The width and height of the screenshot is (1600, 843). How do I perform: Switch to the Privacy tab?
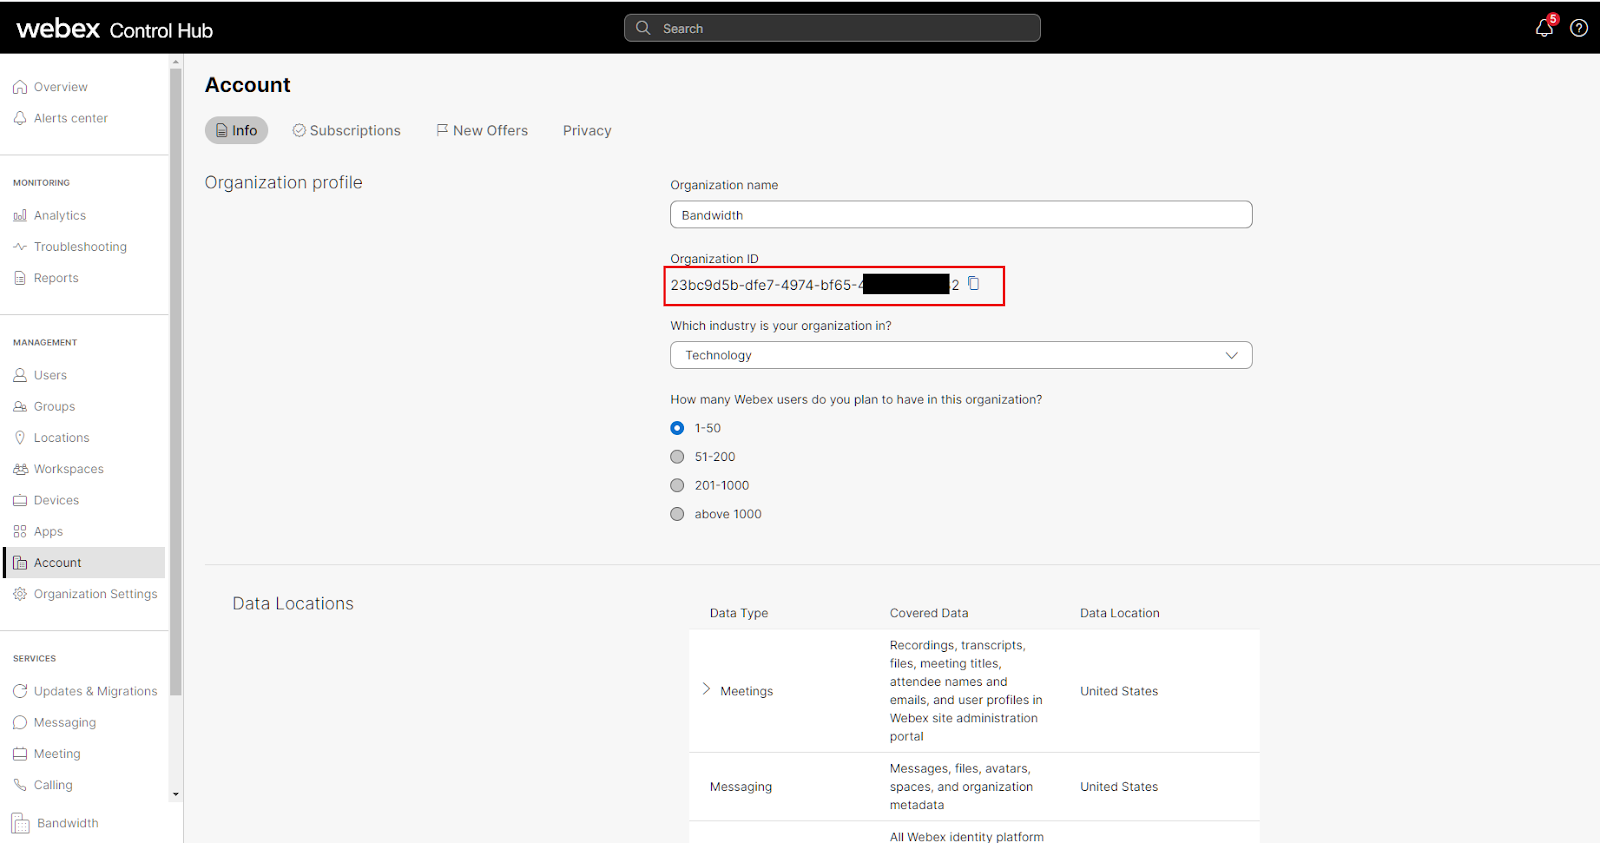coord(587,130)
